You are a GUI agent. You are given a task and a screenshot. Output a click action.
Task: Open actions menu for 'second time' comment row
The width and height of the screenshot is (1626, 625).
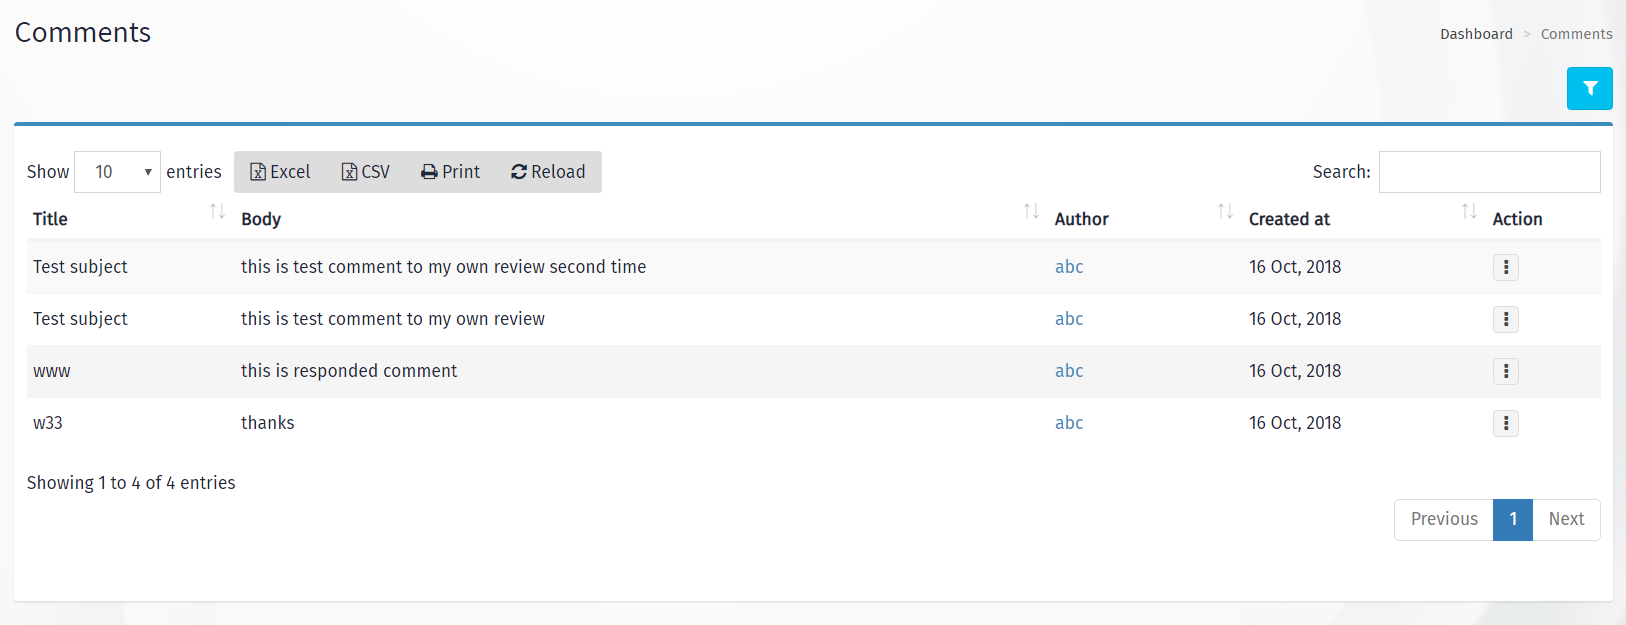[x=1506, y=267]
